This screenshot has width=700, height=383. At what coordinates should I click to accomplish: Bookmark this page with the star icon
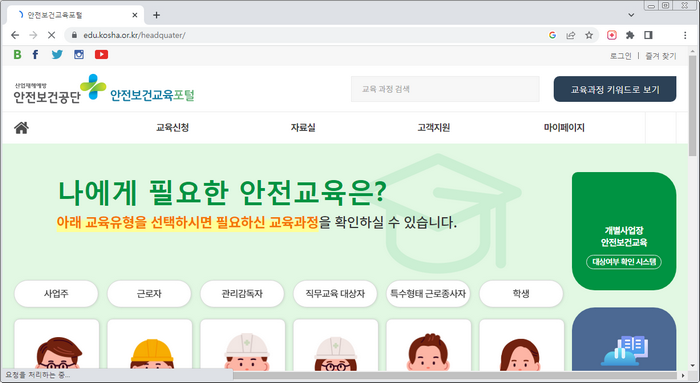click(589, 35)
